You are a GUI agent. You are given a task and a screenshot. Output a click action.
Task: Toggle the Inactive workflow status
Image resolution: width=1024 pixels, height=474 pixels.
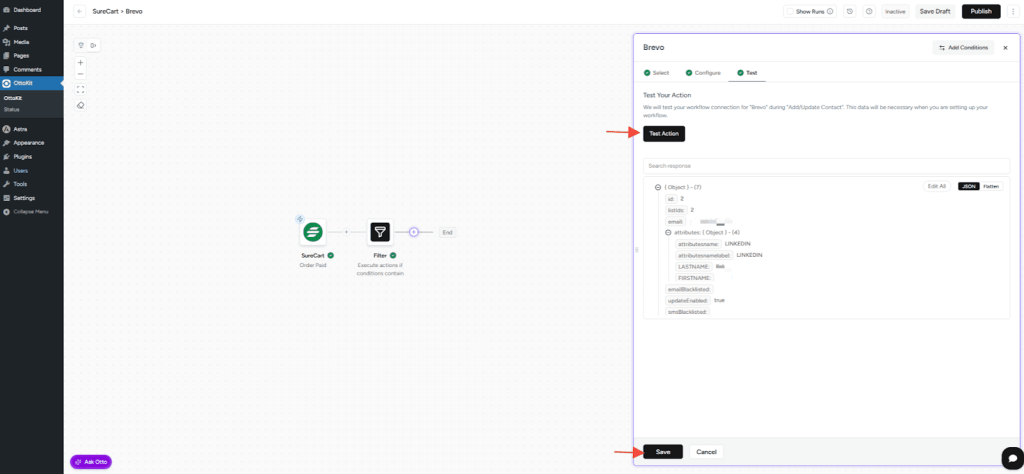coord(895,11)
